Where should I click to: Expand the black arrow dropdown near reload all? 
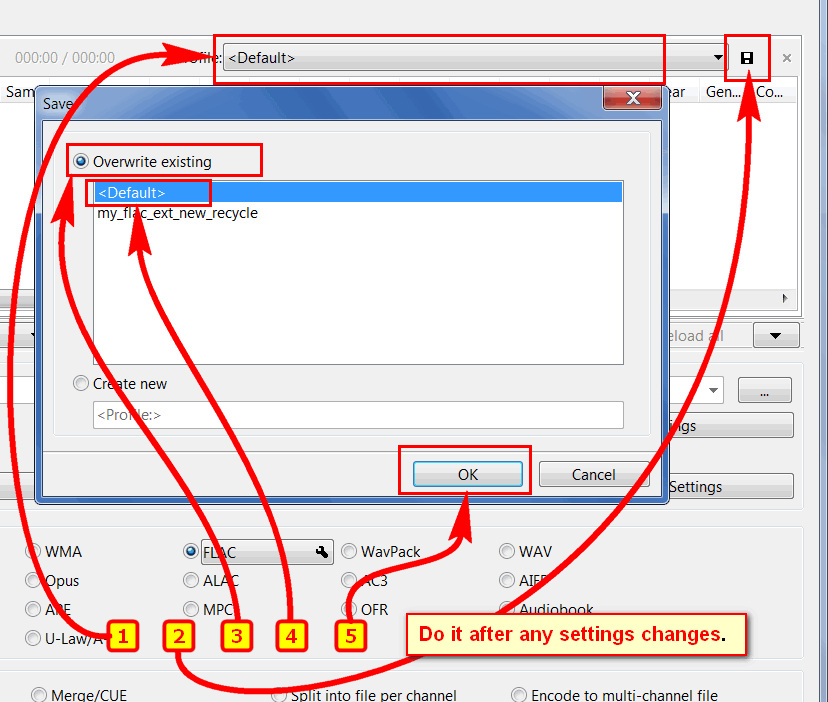tap(775, 336)
